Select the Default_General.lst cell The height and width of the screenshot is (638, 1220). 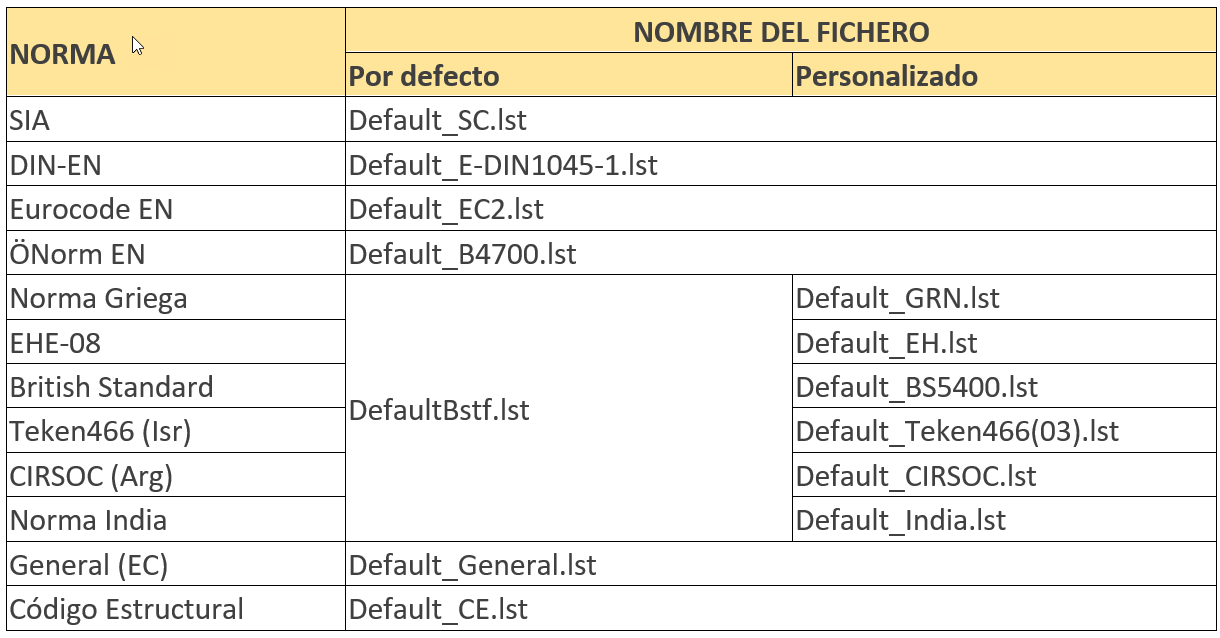[472, 565]
